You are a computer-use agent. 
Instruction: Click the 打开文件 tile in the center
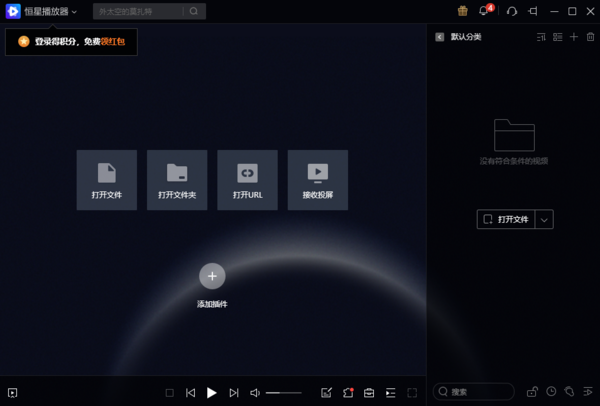pyautogui.click(x=107, y=180)
